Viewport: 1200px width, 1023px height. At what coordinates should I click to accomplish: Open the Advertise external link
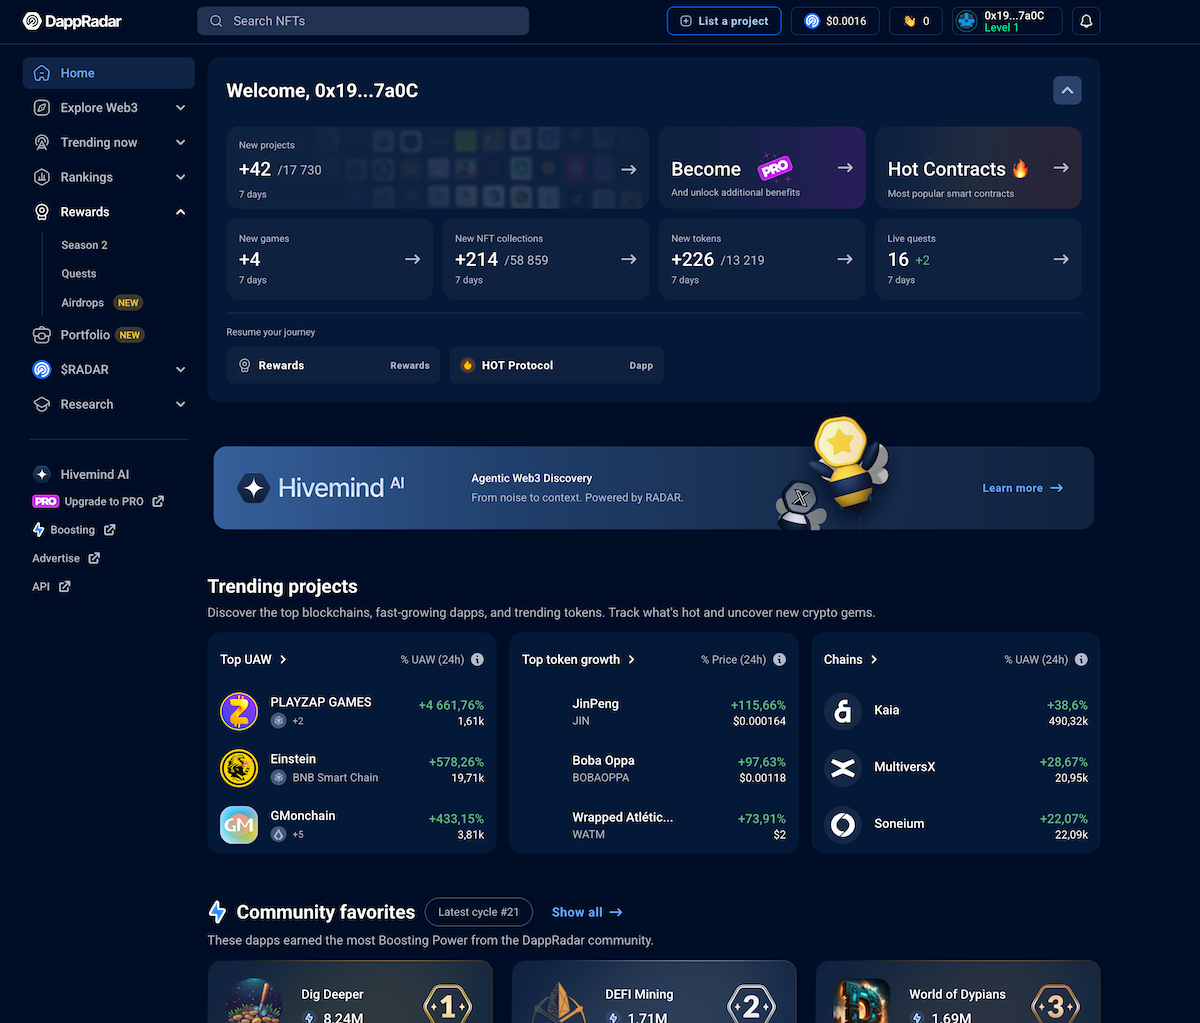coord(66,558)
